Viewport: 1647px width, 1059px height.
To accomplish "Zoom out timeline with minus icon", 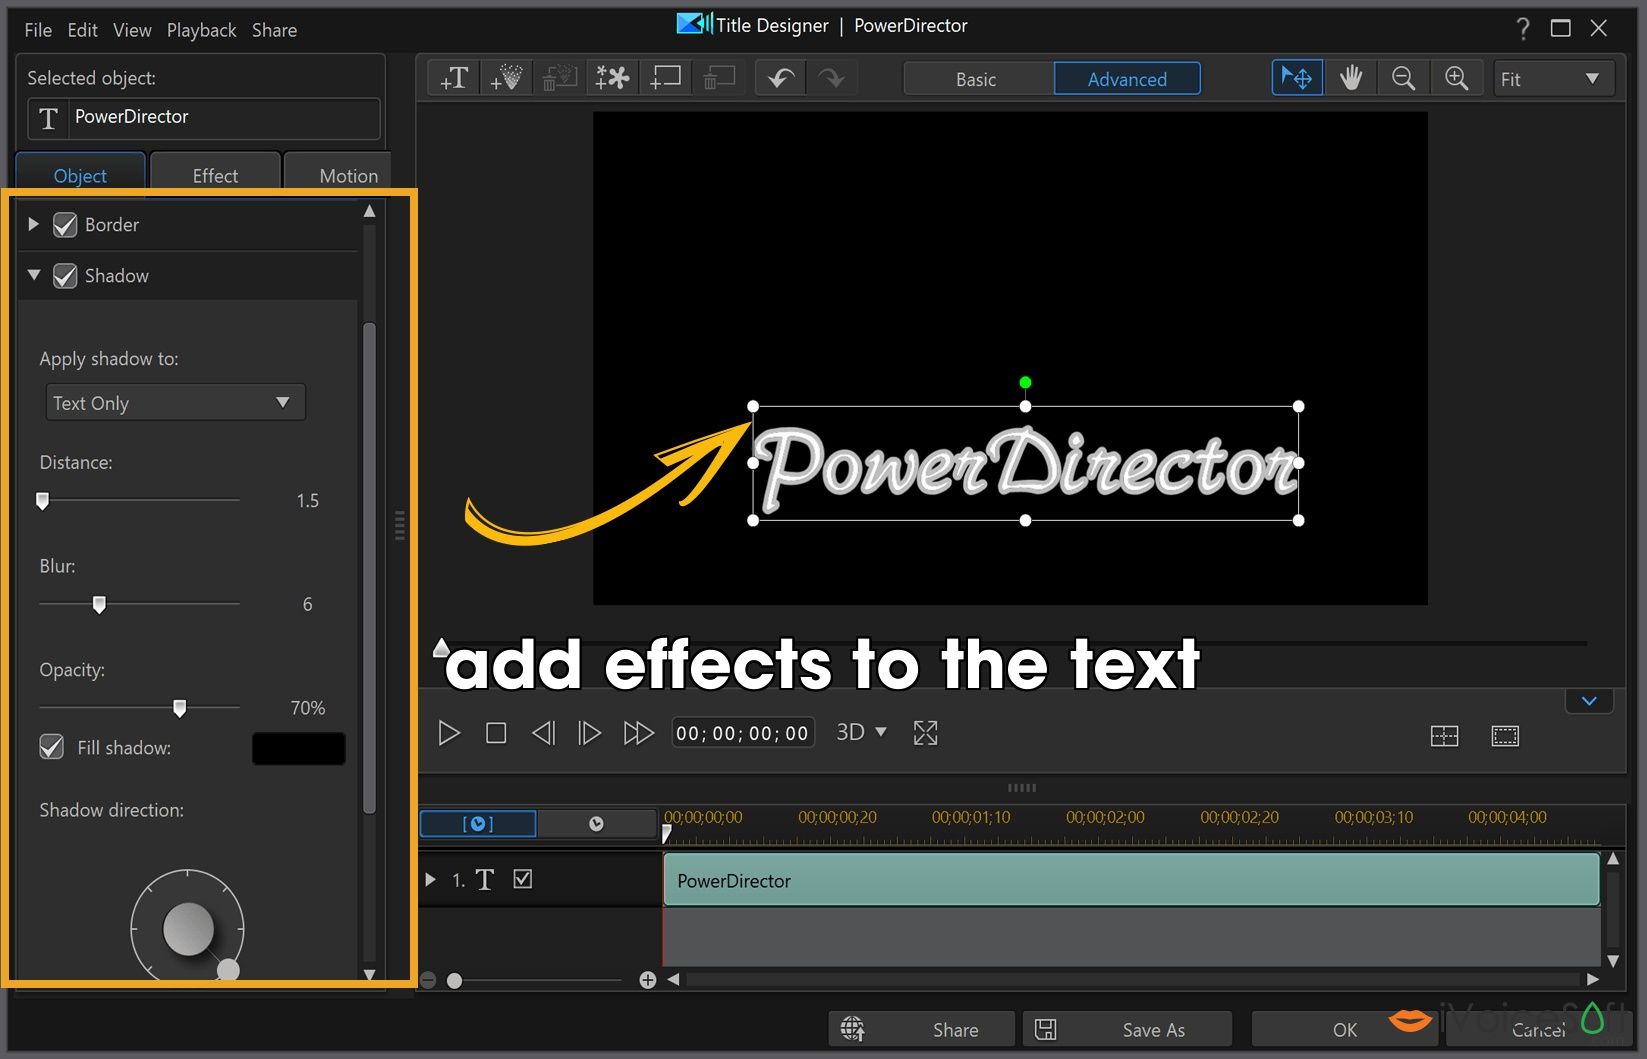I will click(429, 981).
